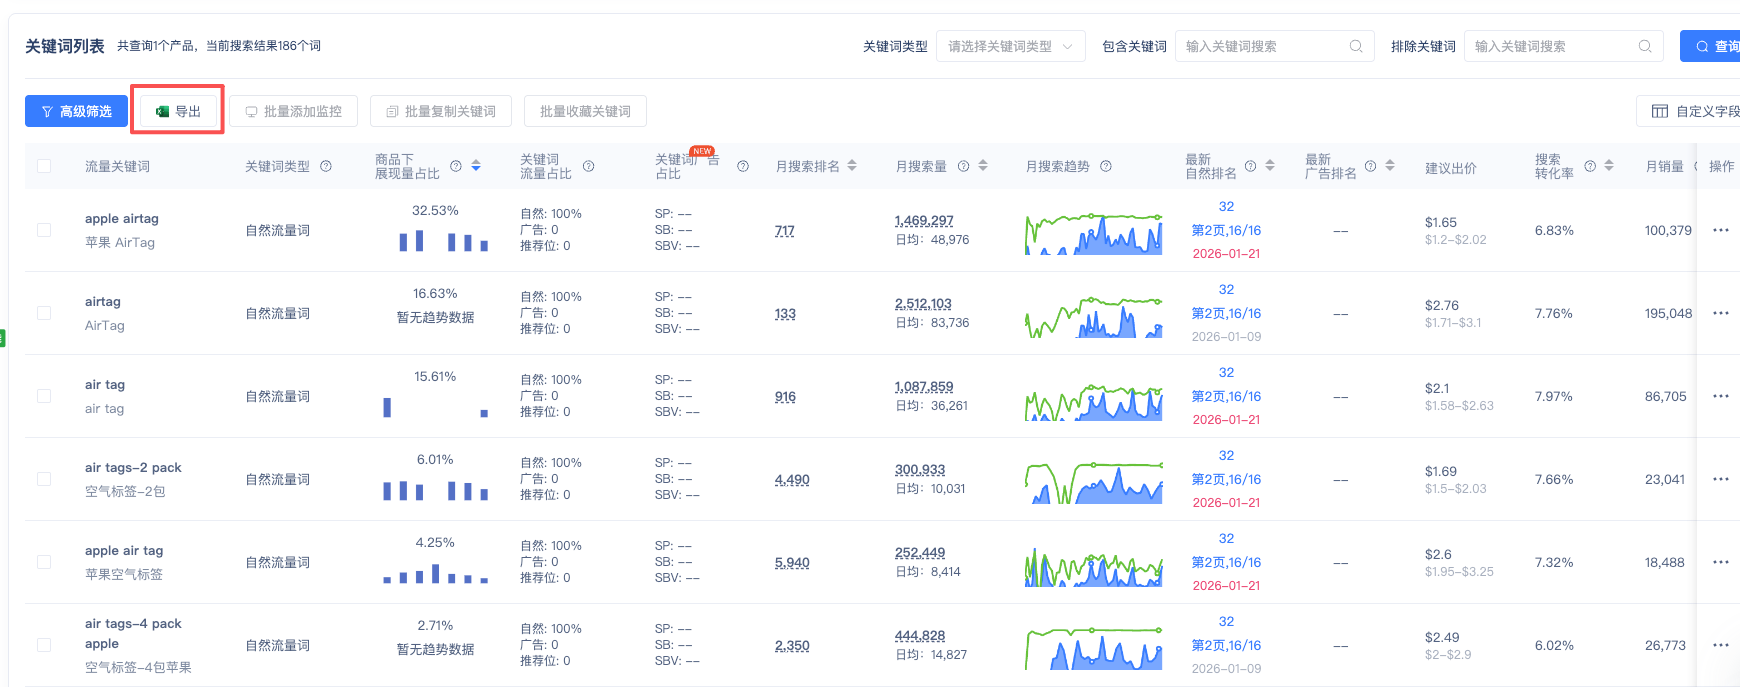This screenshot has width=1740, height=687.
Task: Open 高级筛选 advanced filter panel
Action: click(x=76, y=111)
